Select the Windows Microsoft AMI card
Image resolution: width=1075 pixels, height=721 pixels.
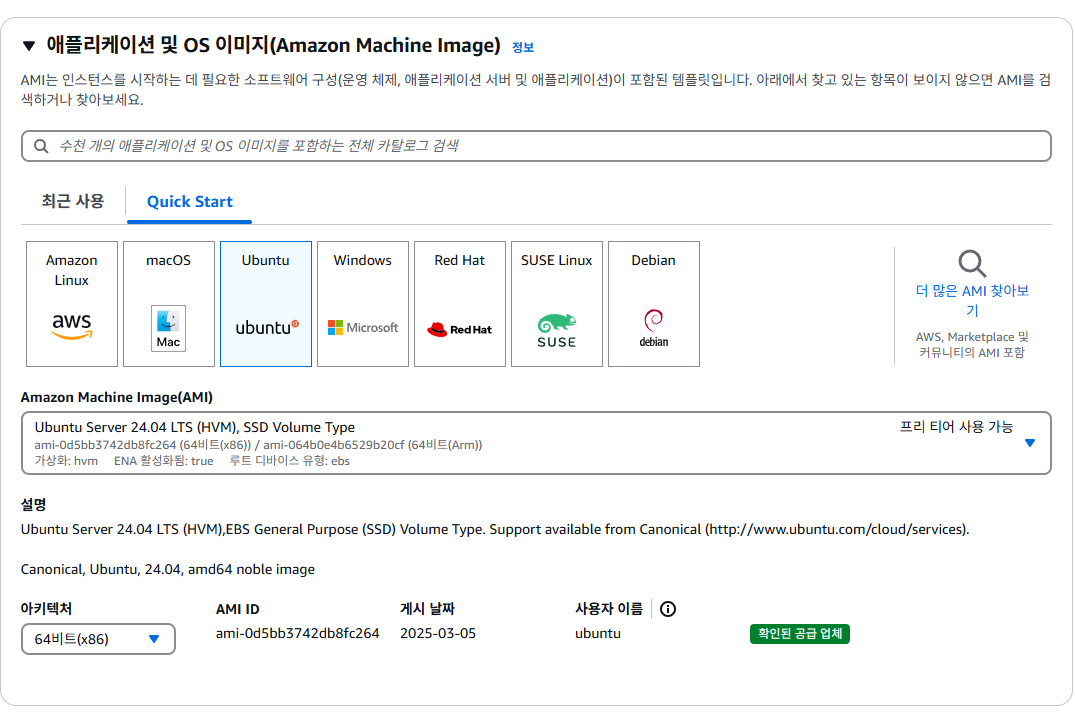[363, 304]
